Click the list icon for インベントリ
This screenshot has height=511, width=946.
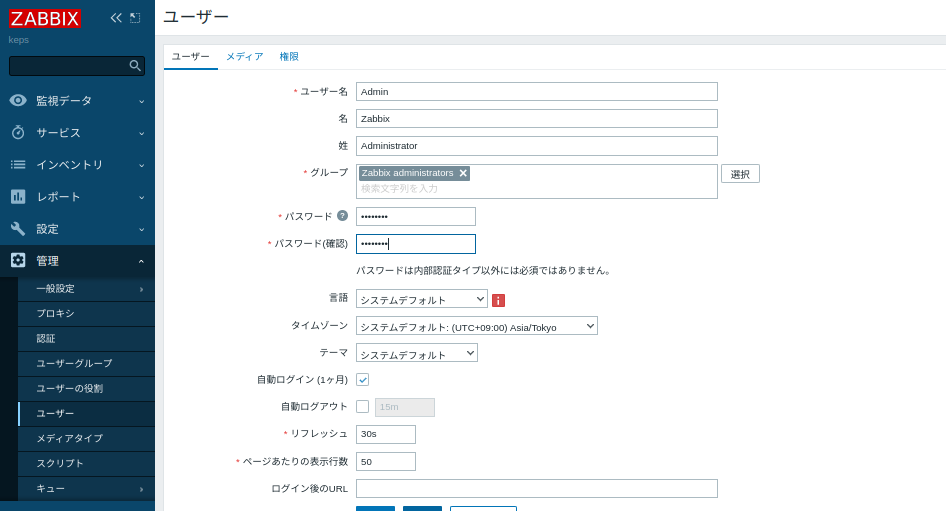18,164
